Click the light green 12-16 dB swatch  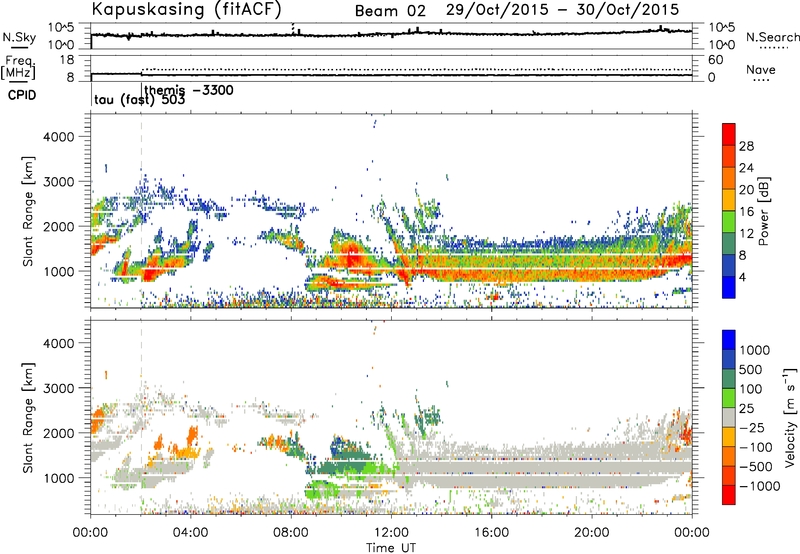pyautogui.click(x=729, y=222)
